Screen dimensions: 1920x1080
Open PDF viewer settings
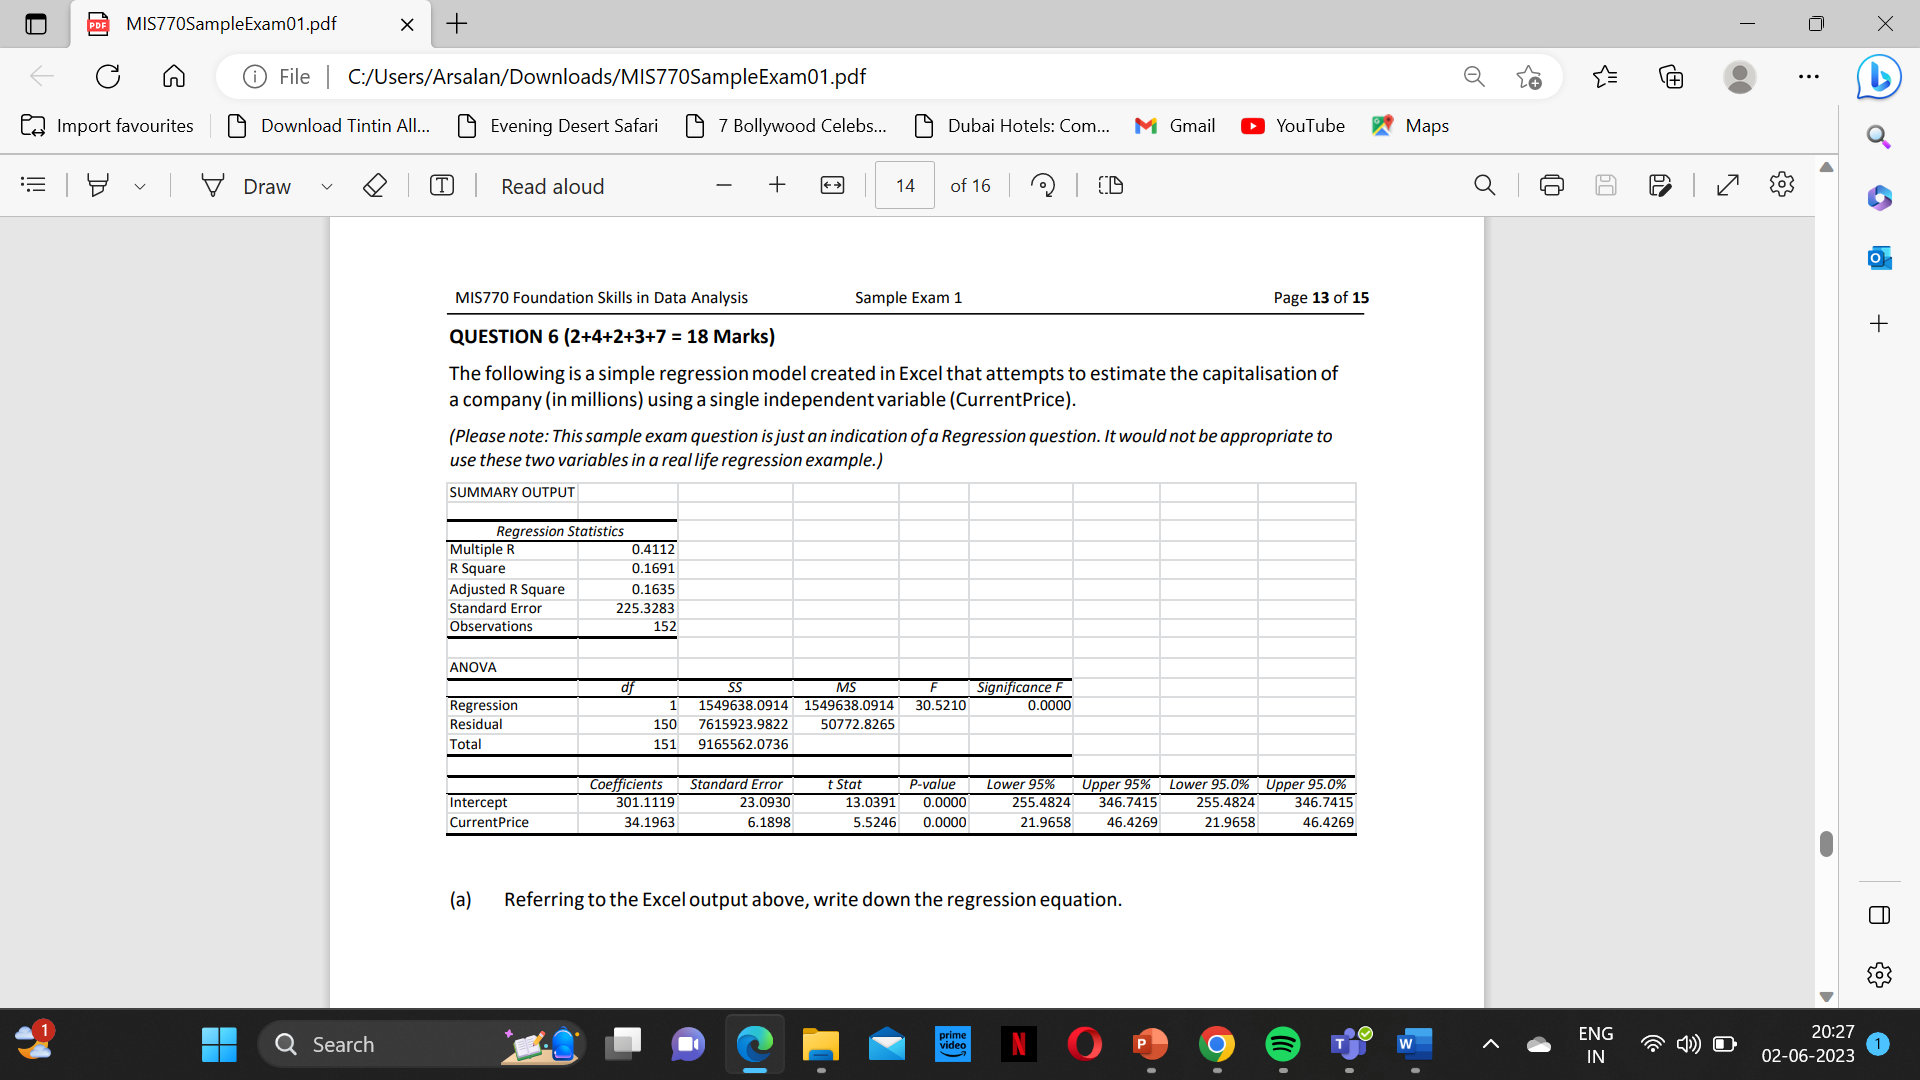[x=1782, y=185]
